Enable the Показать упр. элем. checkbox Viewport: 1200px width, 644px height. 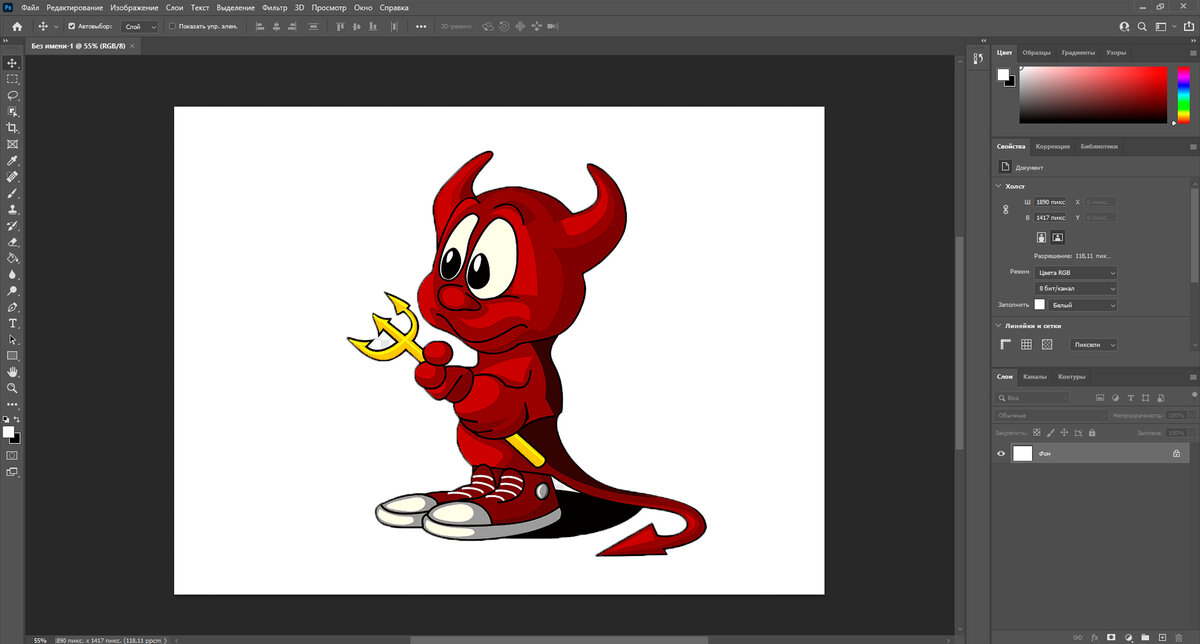[172, 27]
